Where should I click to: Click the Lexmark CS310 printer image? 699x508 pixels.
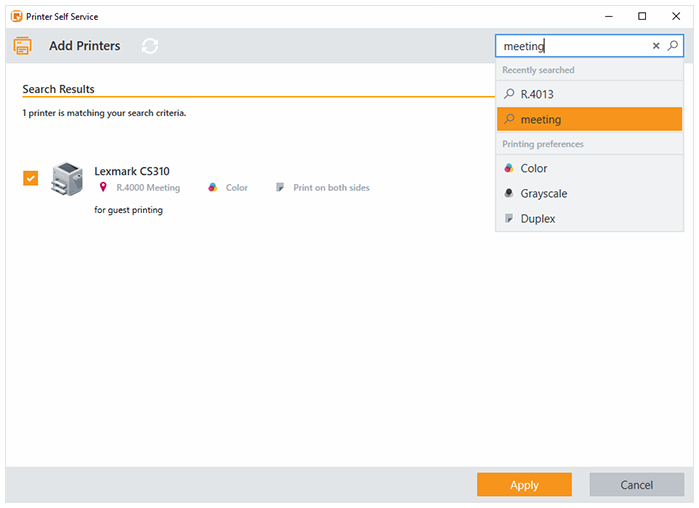pos(67,179)
